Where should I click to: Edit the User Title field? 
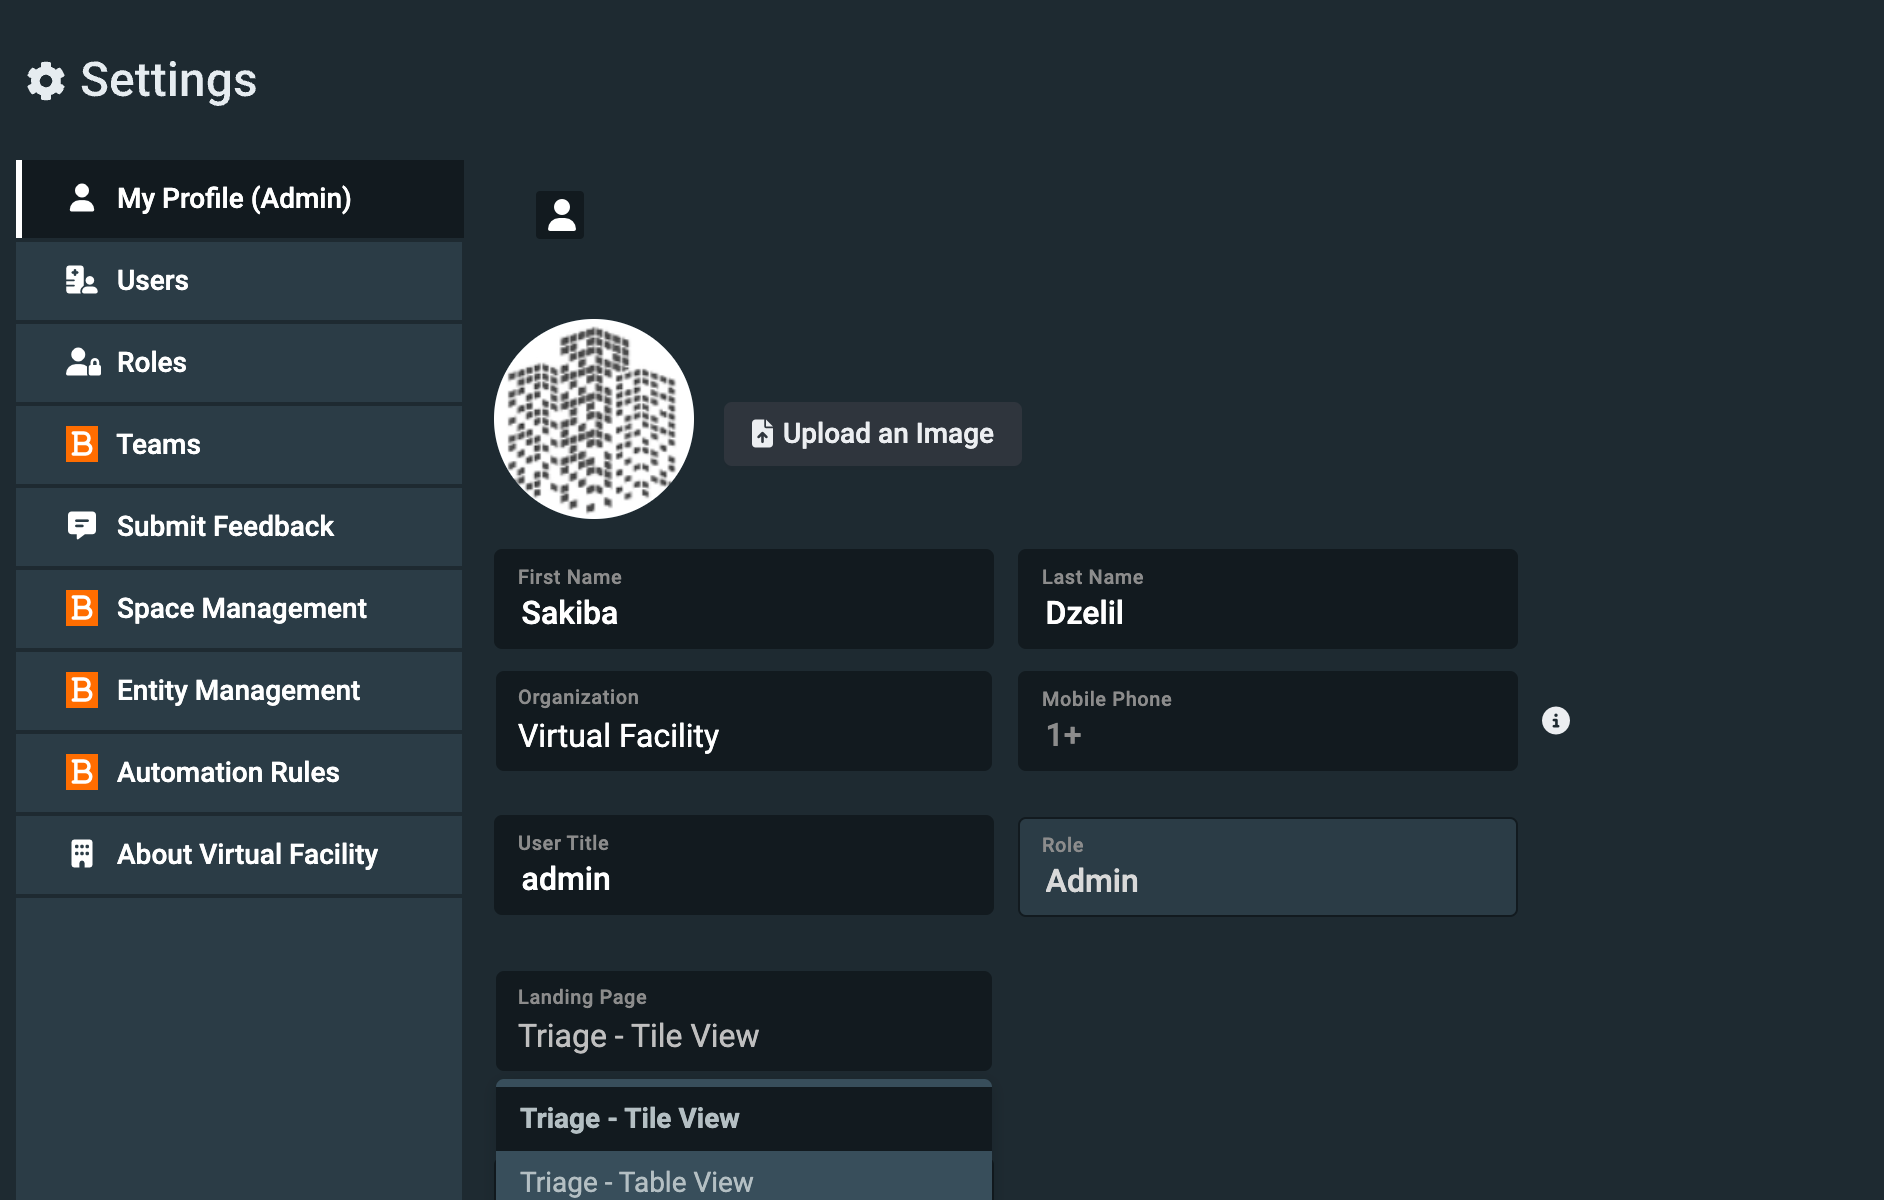[x=743, y=866]
